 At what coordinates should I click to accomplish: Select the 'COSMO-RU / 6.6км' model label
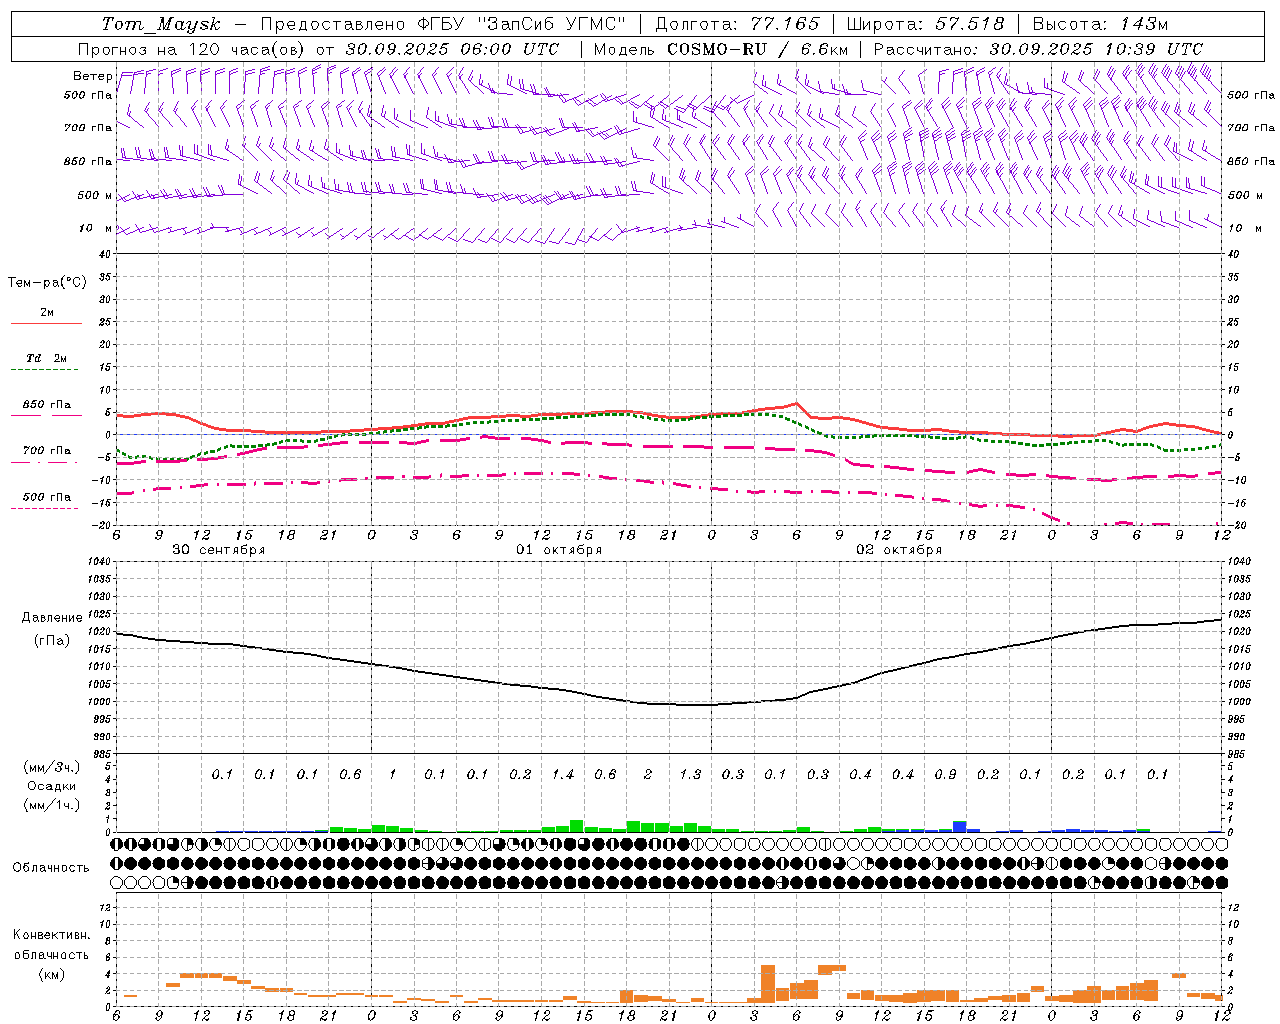757,49
